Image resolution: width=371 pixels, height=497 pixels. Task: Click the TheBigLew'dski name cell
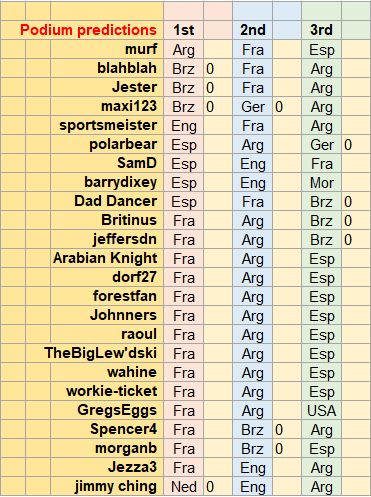click(107, 353)
